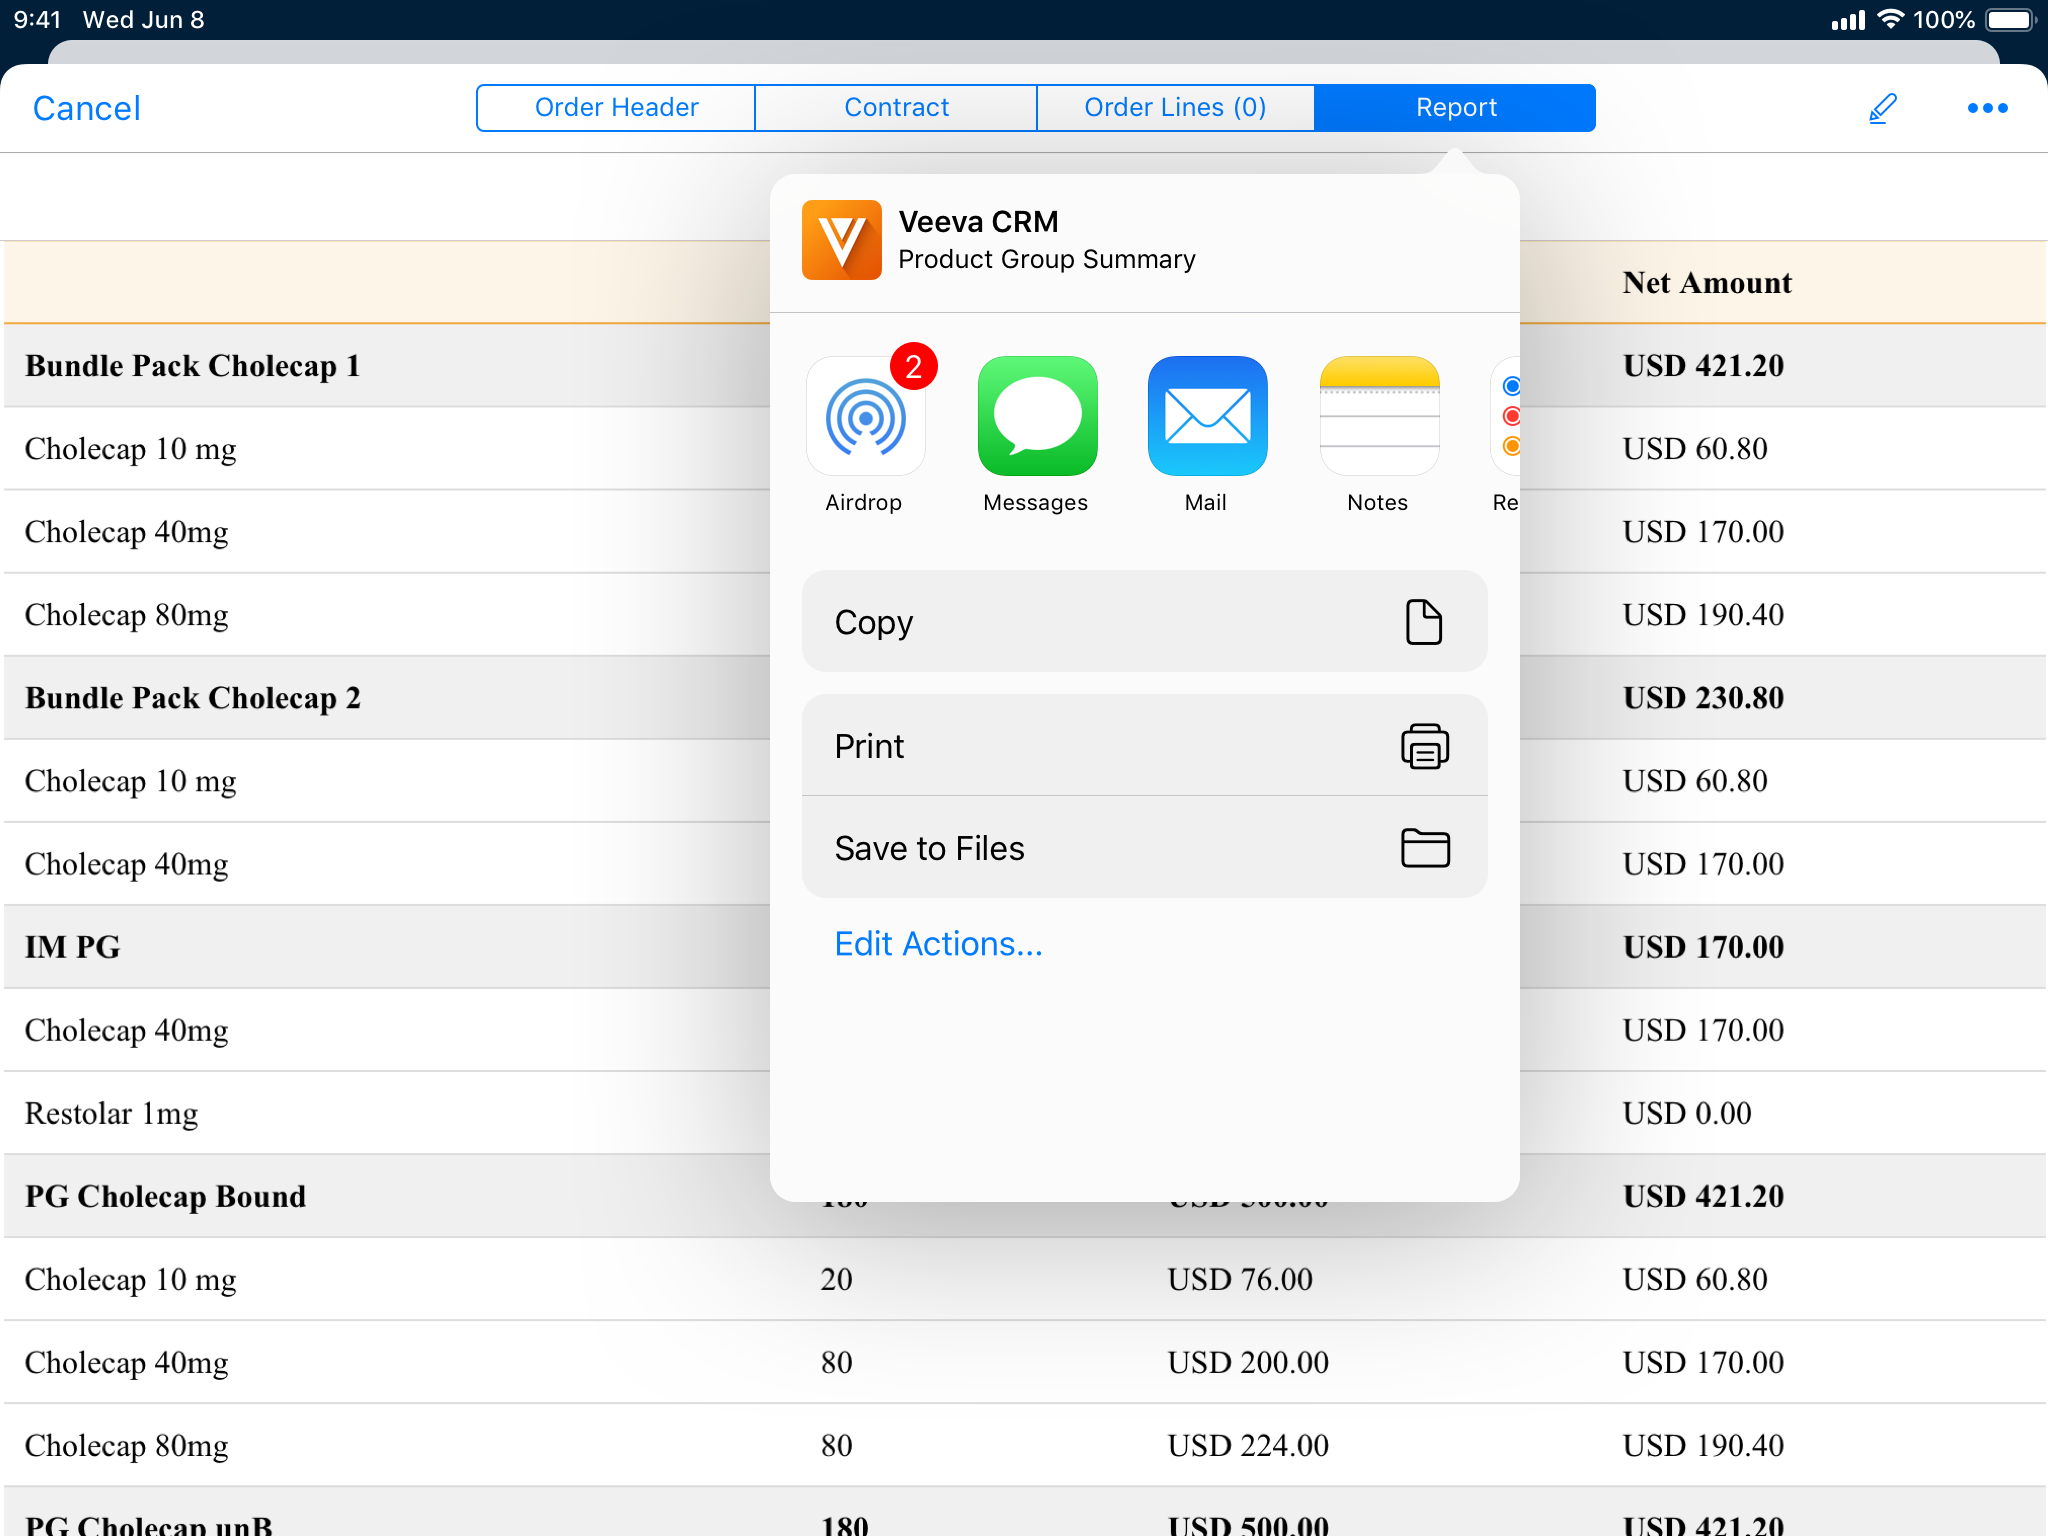2048x1536 pixels.
Task: Tap the Airdrop share icon
Action: pyautogui.click(x=865, y=417)
